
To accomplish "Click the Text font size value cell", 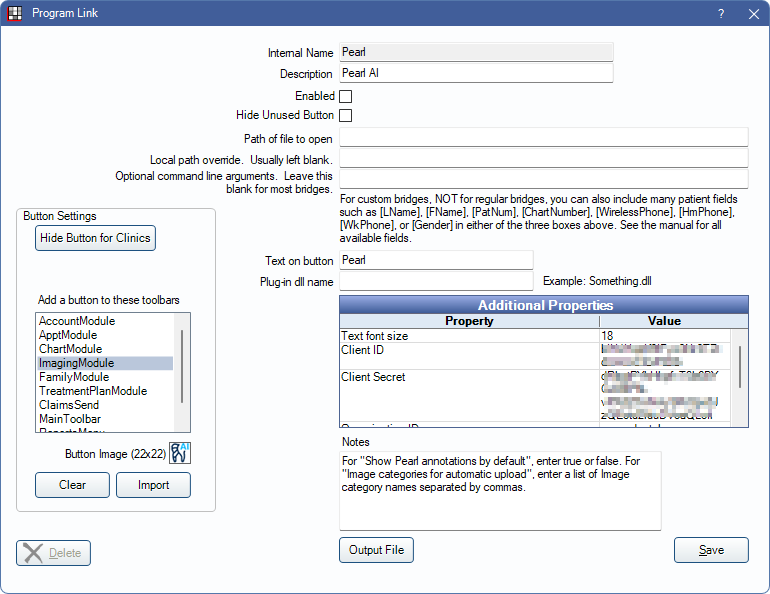I will tap(664, 336).
